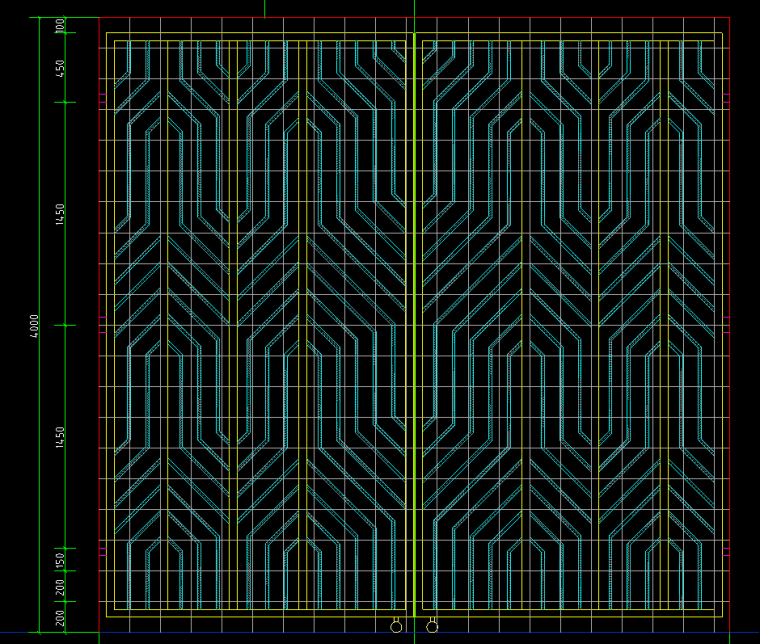Click the 150 dimension label
The width and height of the screenshot is (760, 644).
point(61,559)
